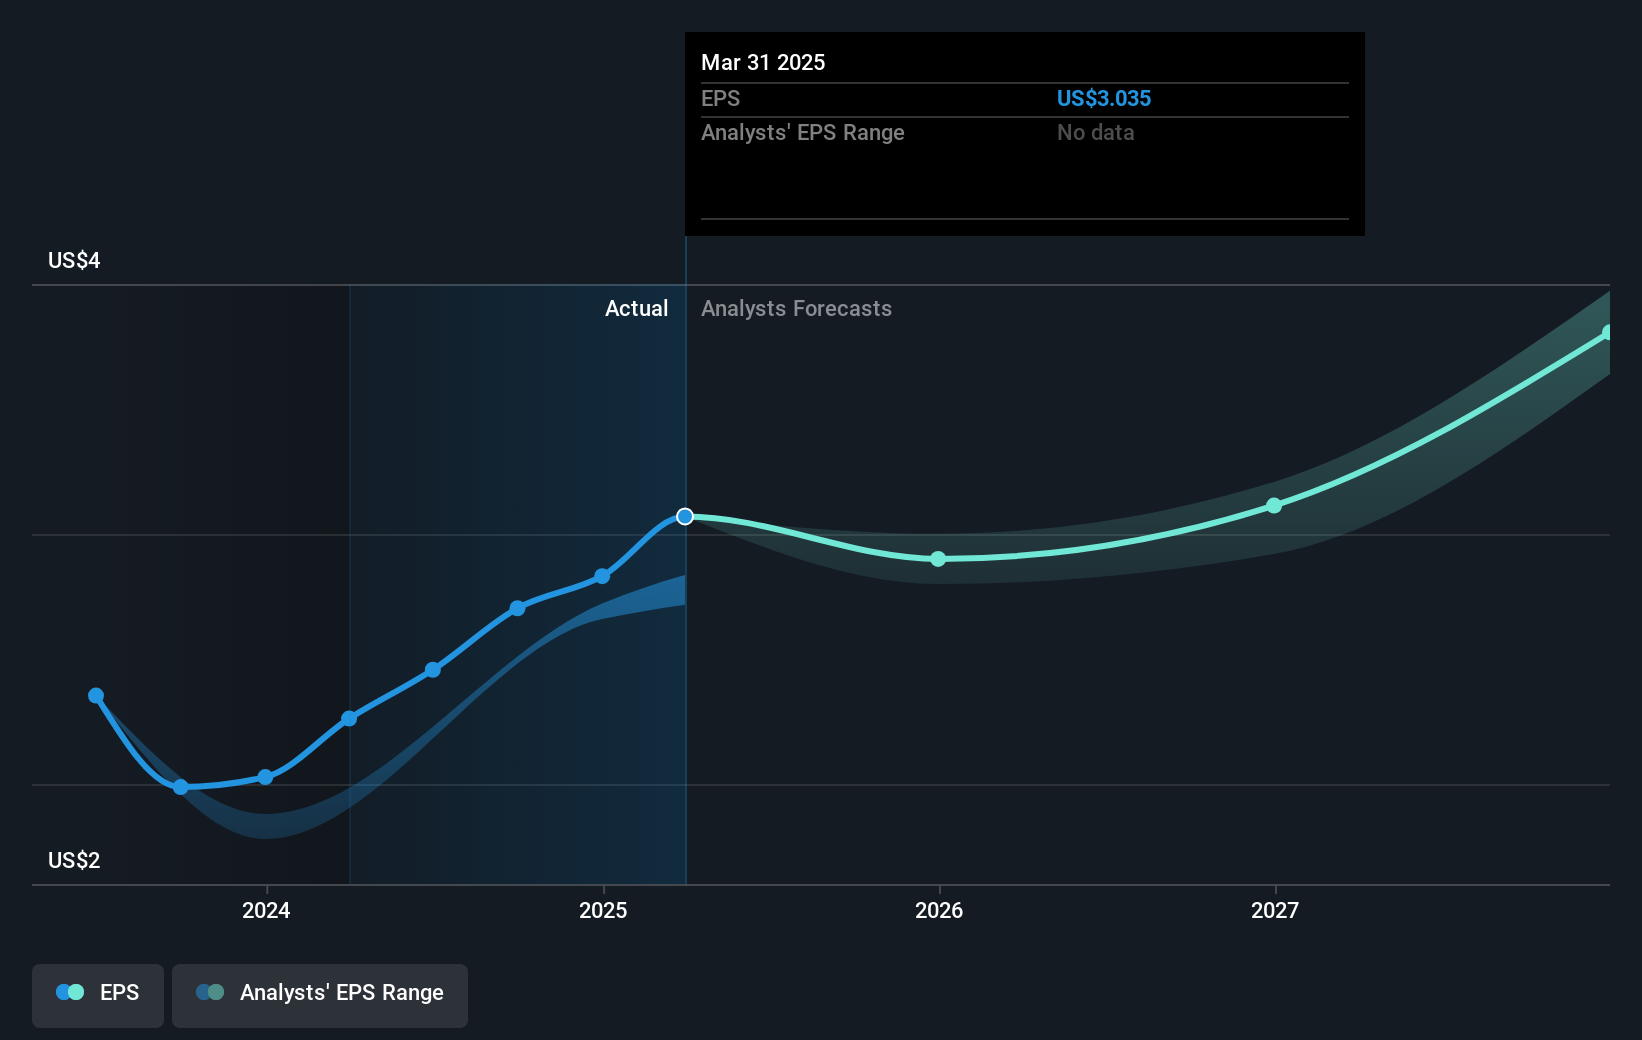Click the 2024 x-axis label

[266, 910]
